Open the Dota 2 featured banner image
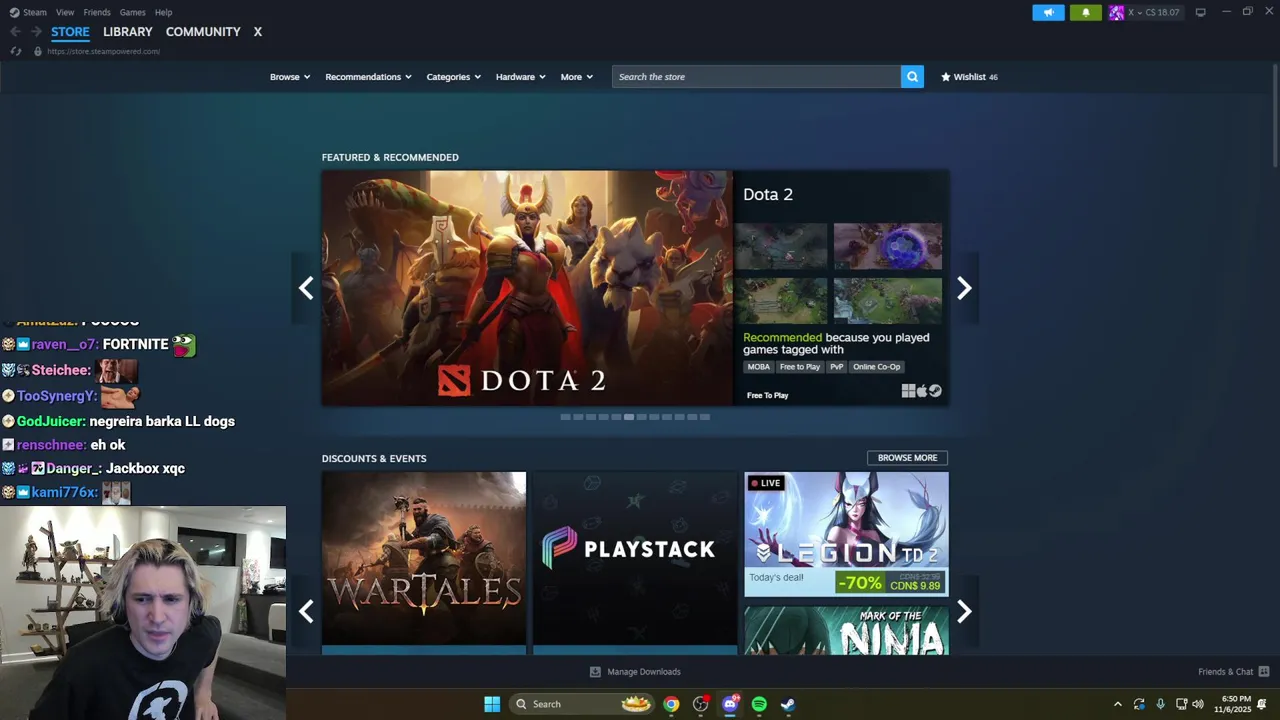1280x720 pixels. 527,288
